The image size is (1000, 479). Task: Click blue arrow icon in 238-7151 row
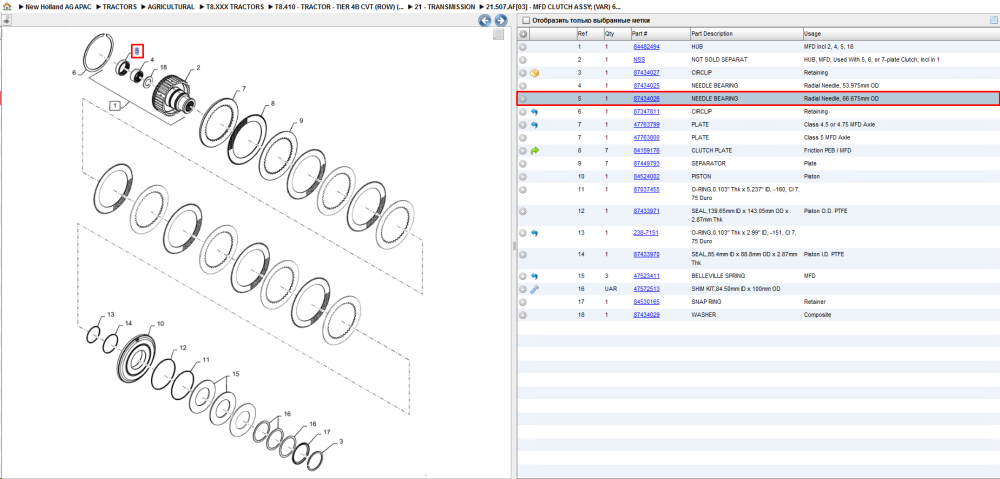point(534,233)
